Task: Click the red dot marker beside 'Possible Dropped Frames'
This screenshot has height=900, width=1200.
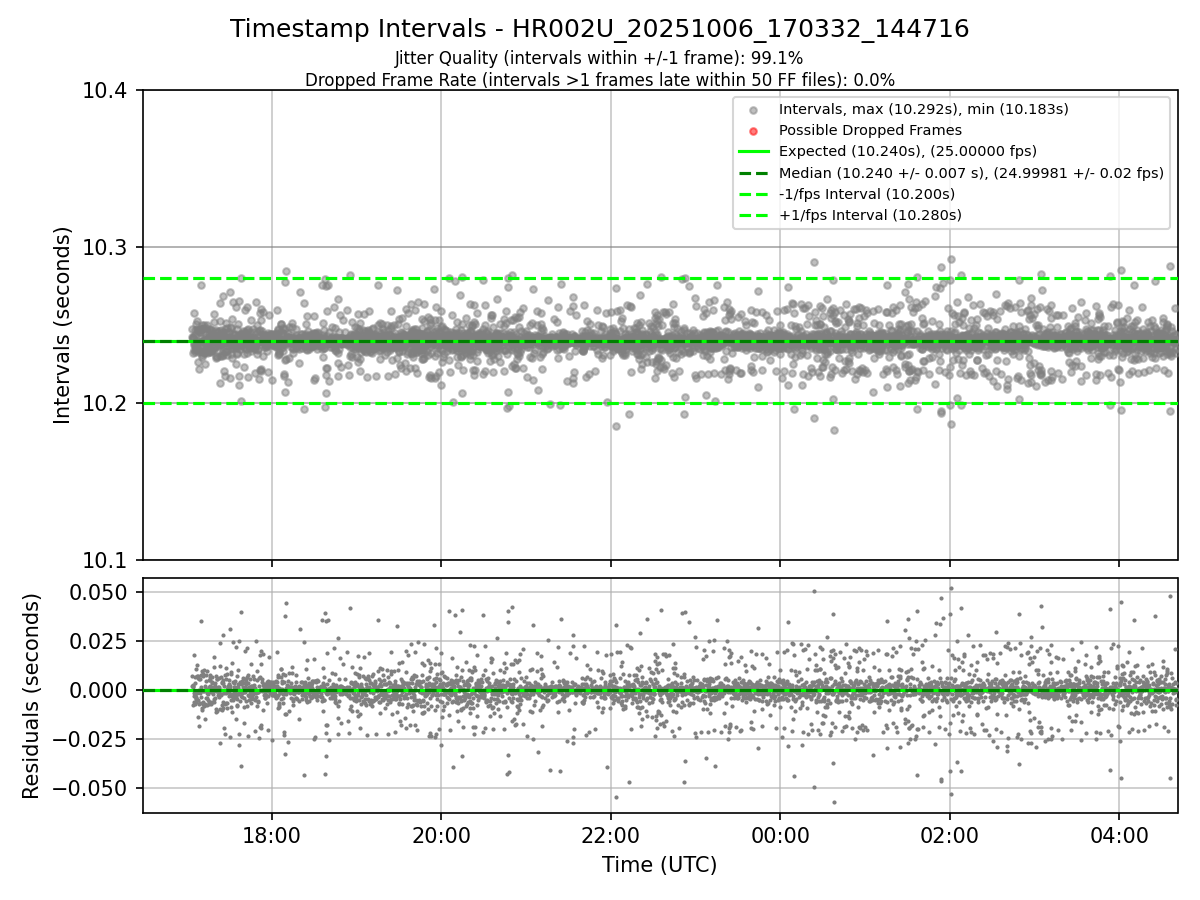Action: (754, 131)
